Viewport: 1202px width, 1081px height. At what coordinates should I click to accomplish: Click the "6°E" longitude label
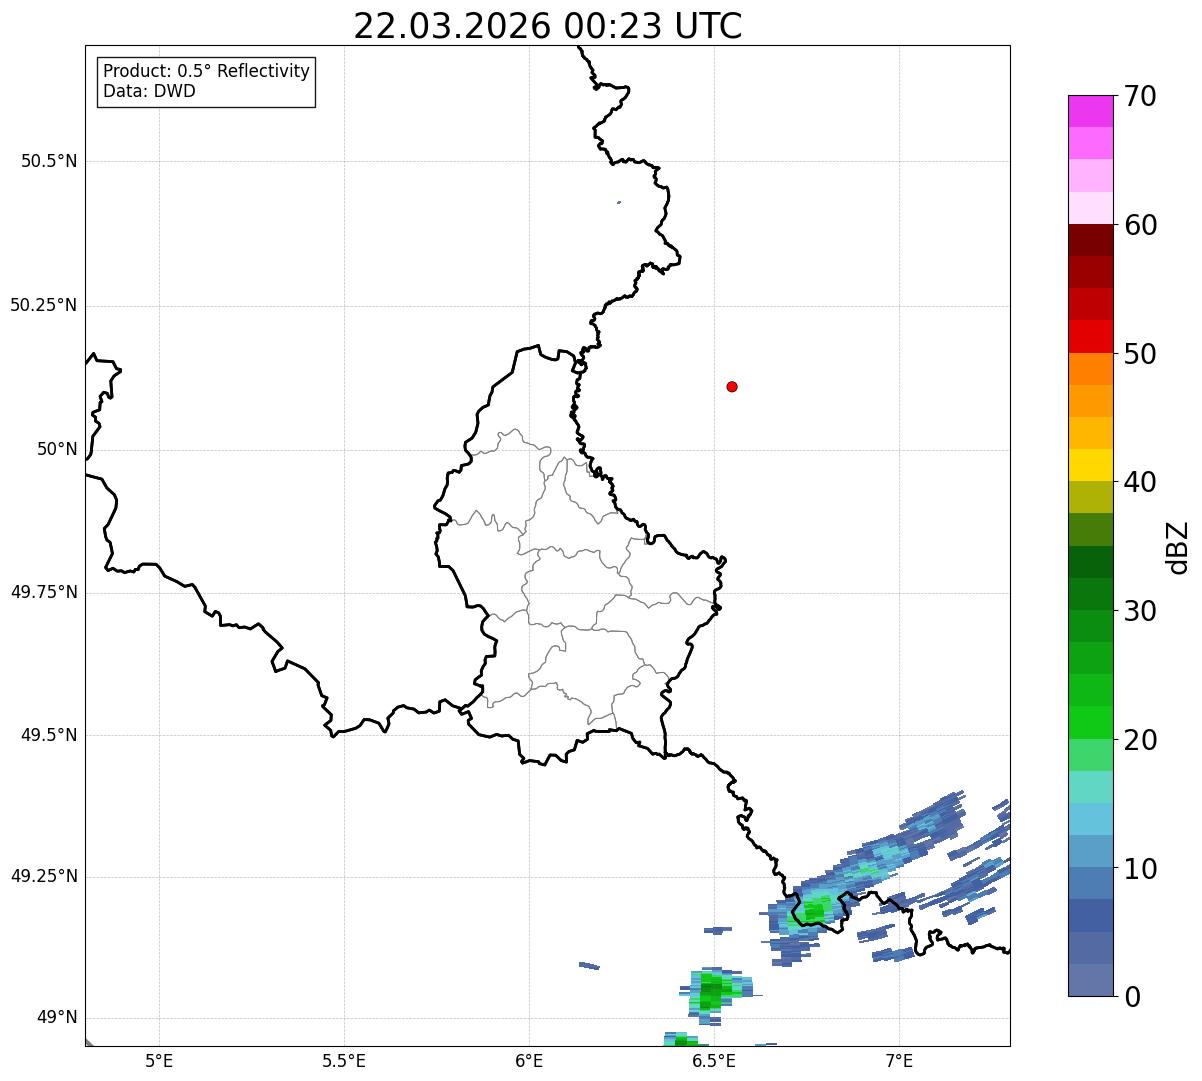point(529,1060)
